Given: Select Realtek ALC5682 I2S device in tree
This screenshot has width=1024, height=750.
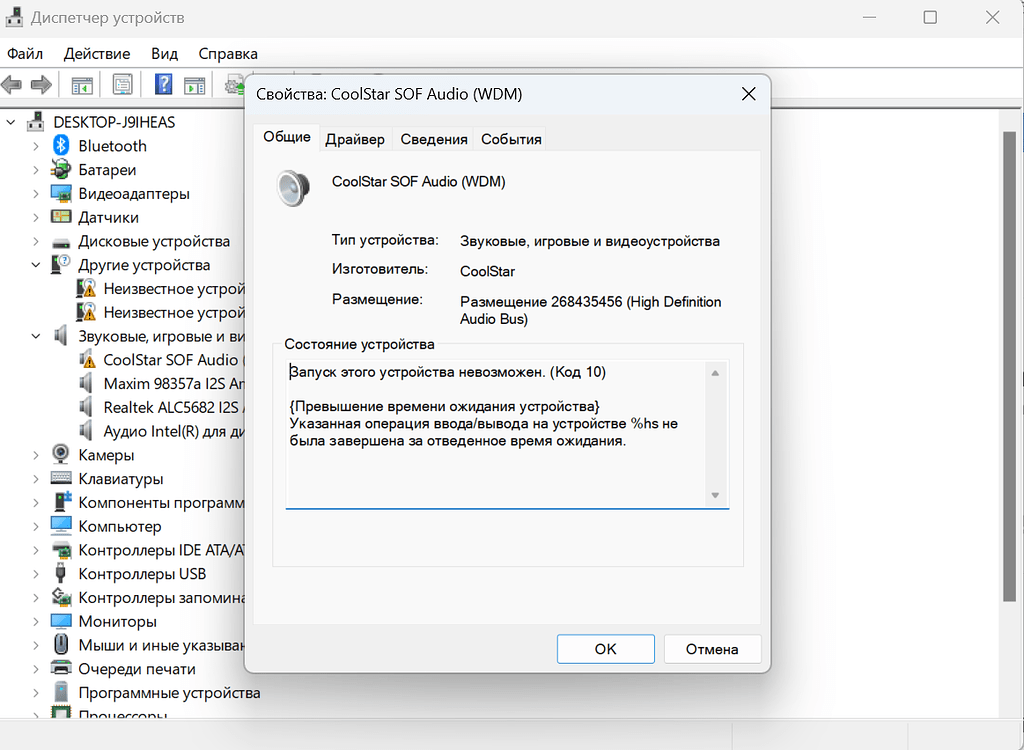Looking at the screenshot, I should coord(170,408).
